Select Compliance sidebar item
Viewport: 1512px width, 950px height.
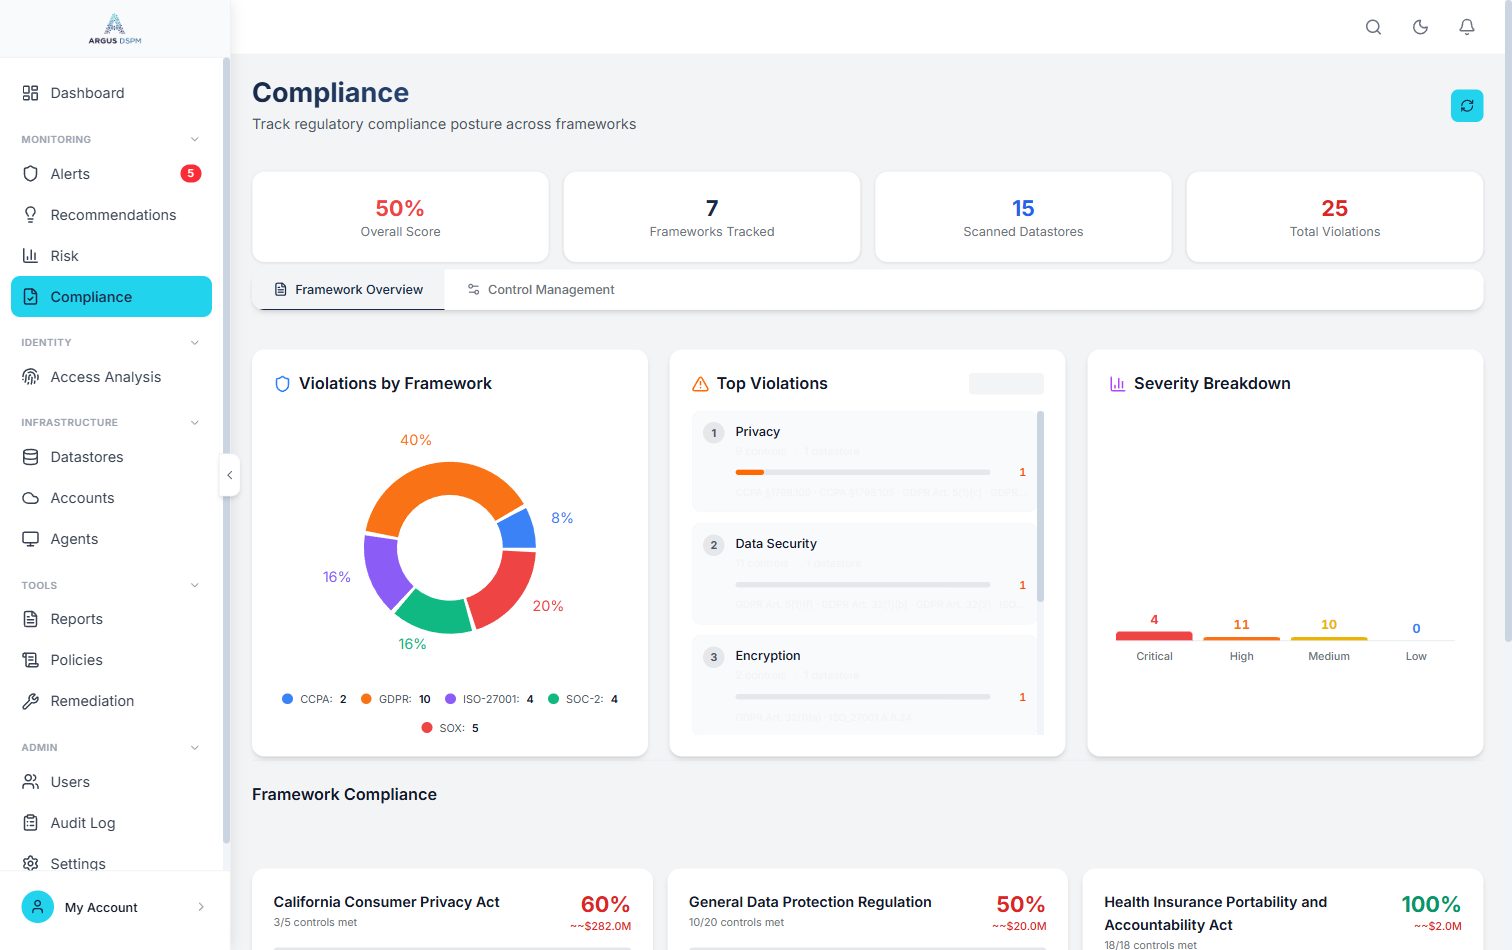[111, 297]
